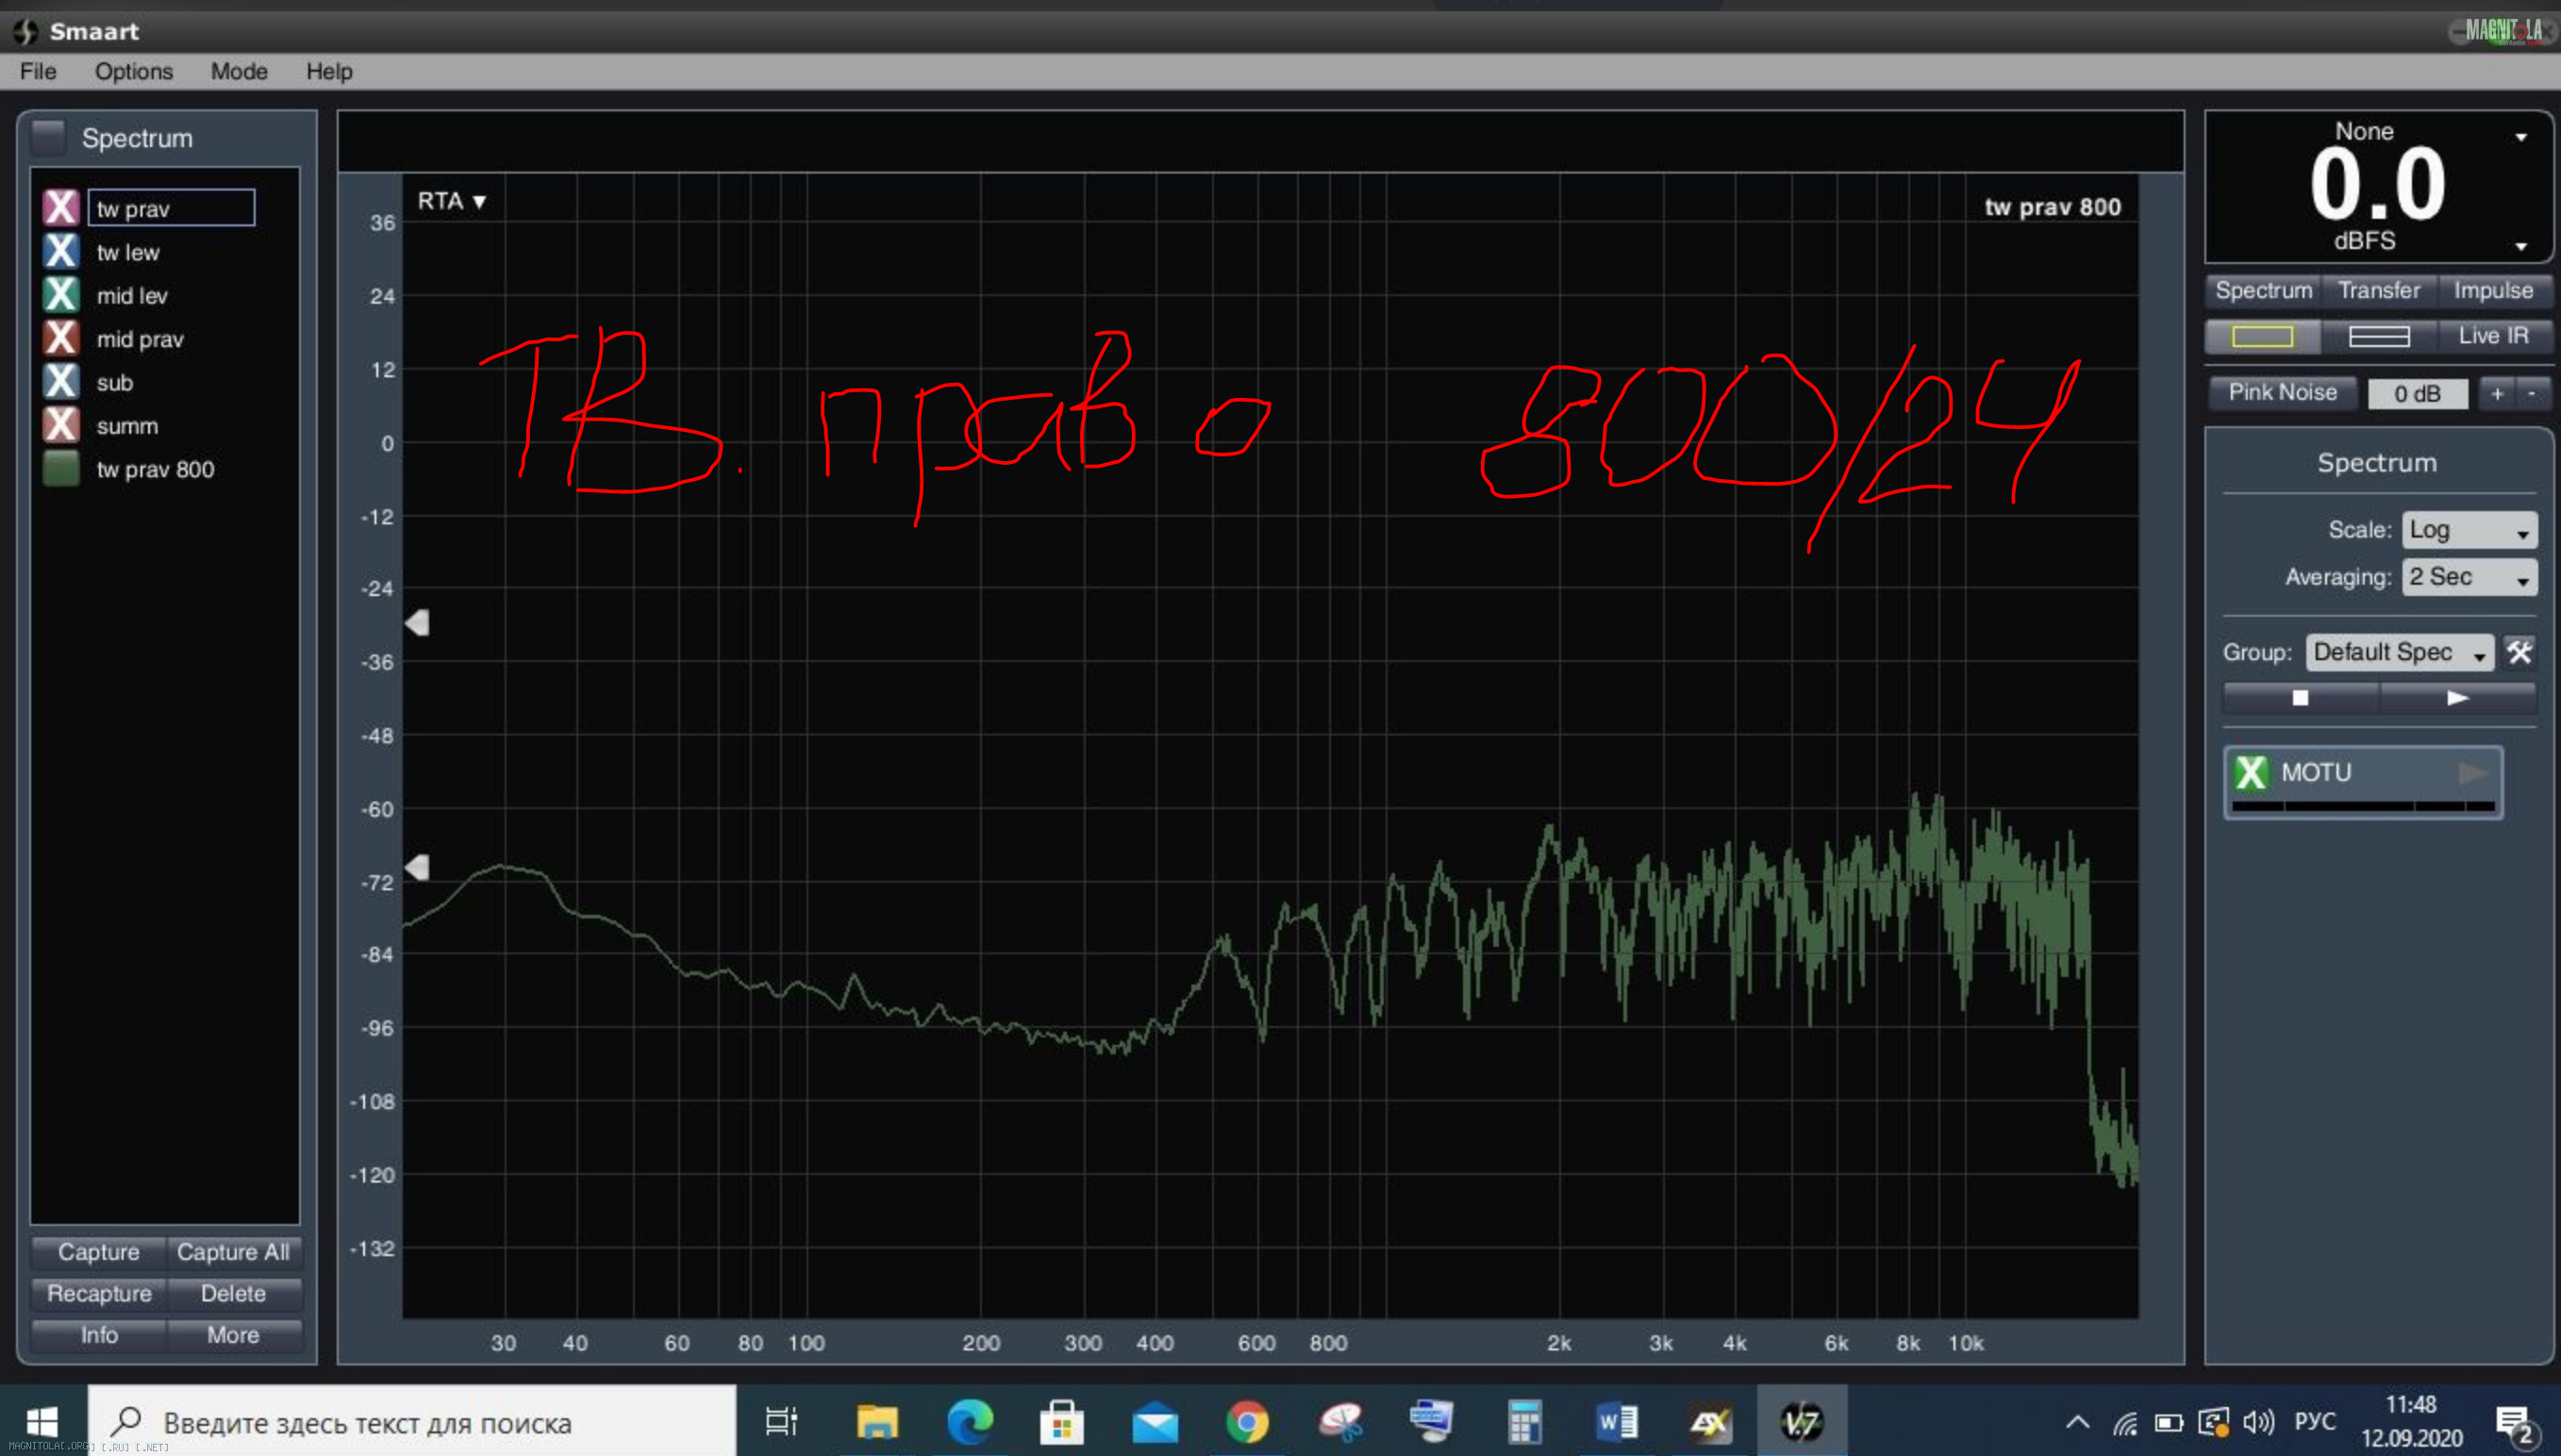Select the split-pane view layout icon
The width and height of the screenshot is (2561, 1456).
pyautogui.click(x=2378, y=336)
